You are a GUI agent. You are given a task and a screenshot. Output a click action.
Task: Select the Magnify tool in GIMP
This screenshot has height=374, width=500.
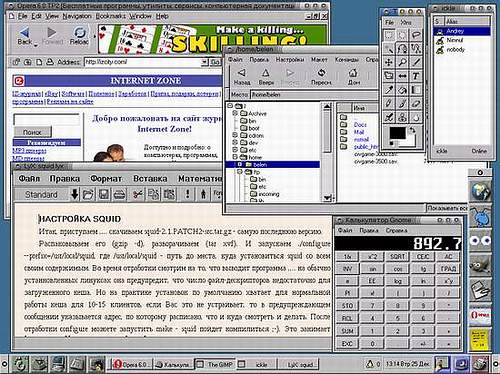pyautogui.click(x=402, y=62)
